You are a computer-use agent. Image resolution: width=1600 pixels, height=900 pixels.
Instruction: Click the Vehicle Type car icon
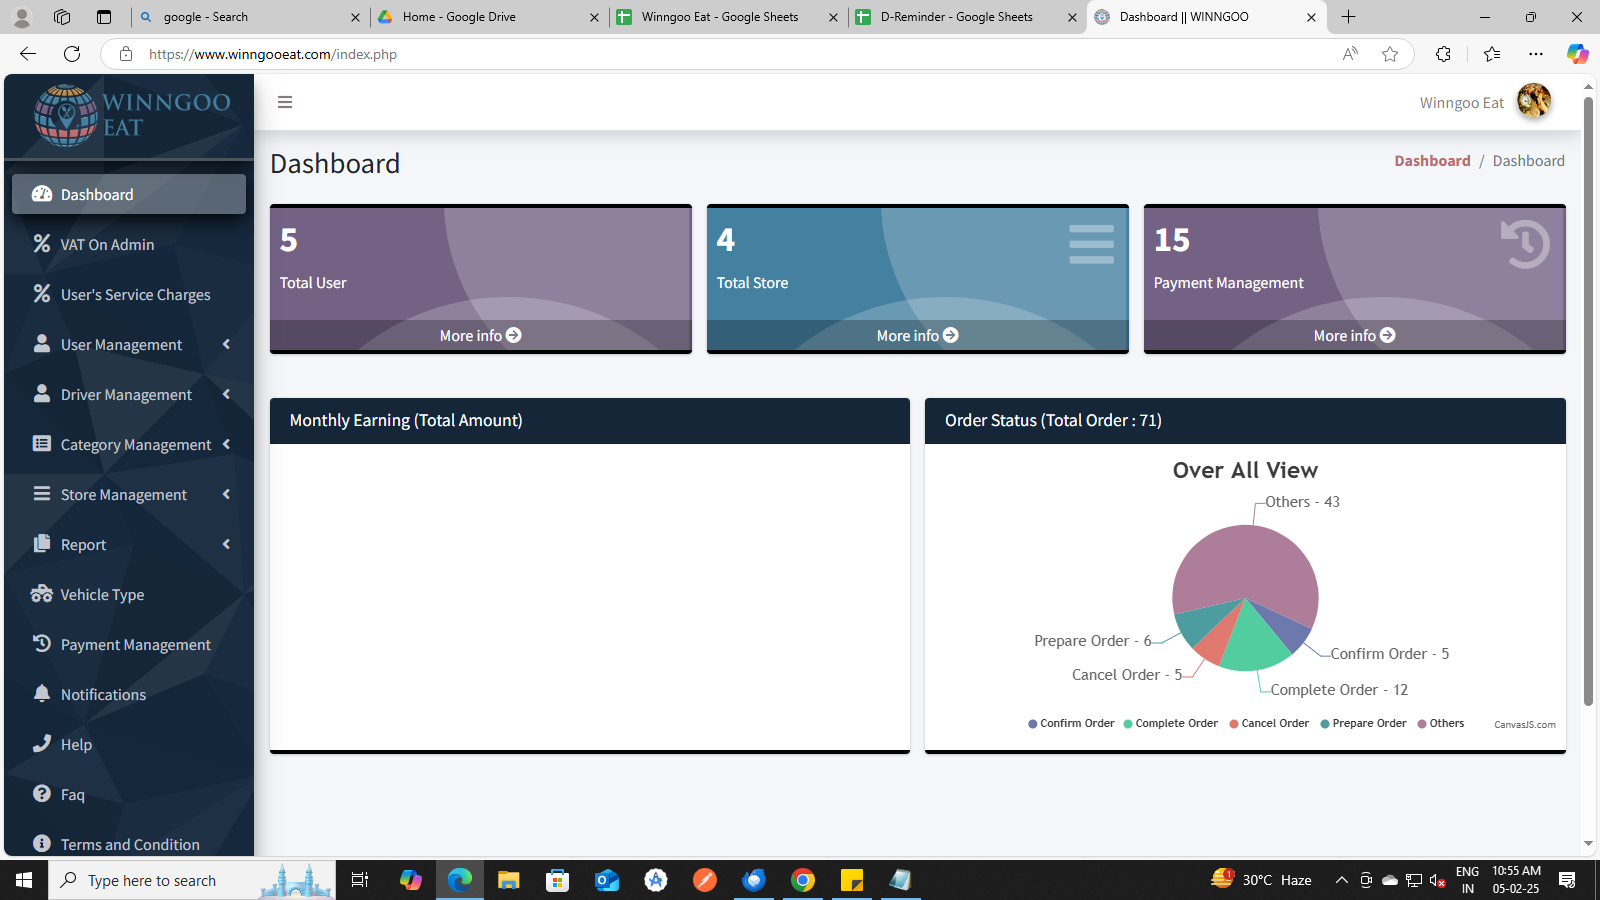point(41,594)
